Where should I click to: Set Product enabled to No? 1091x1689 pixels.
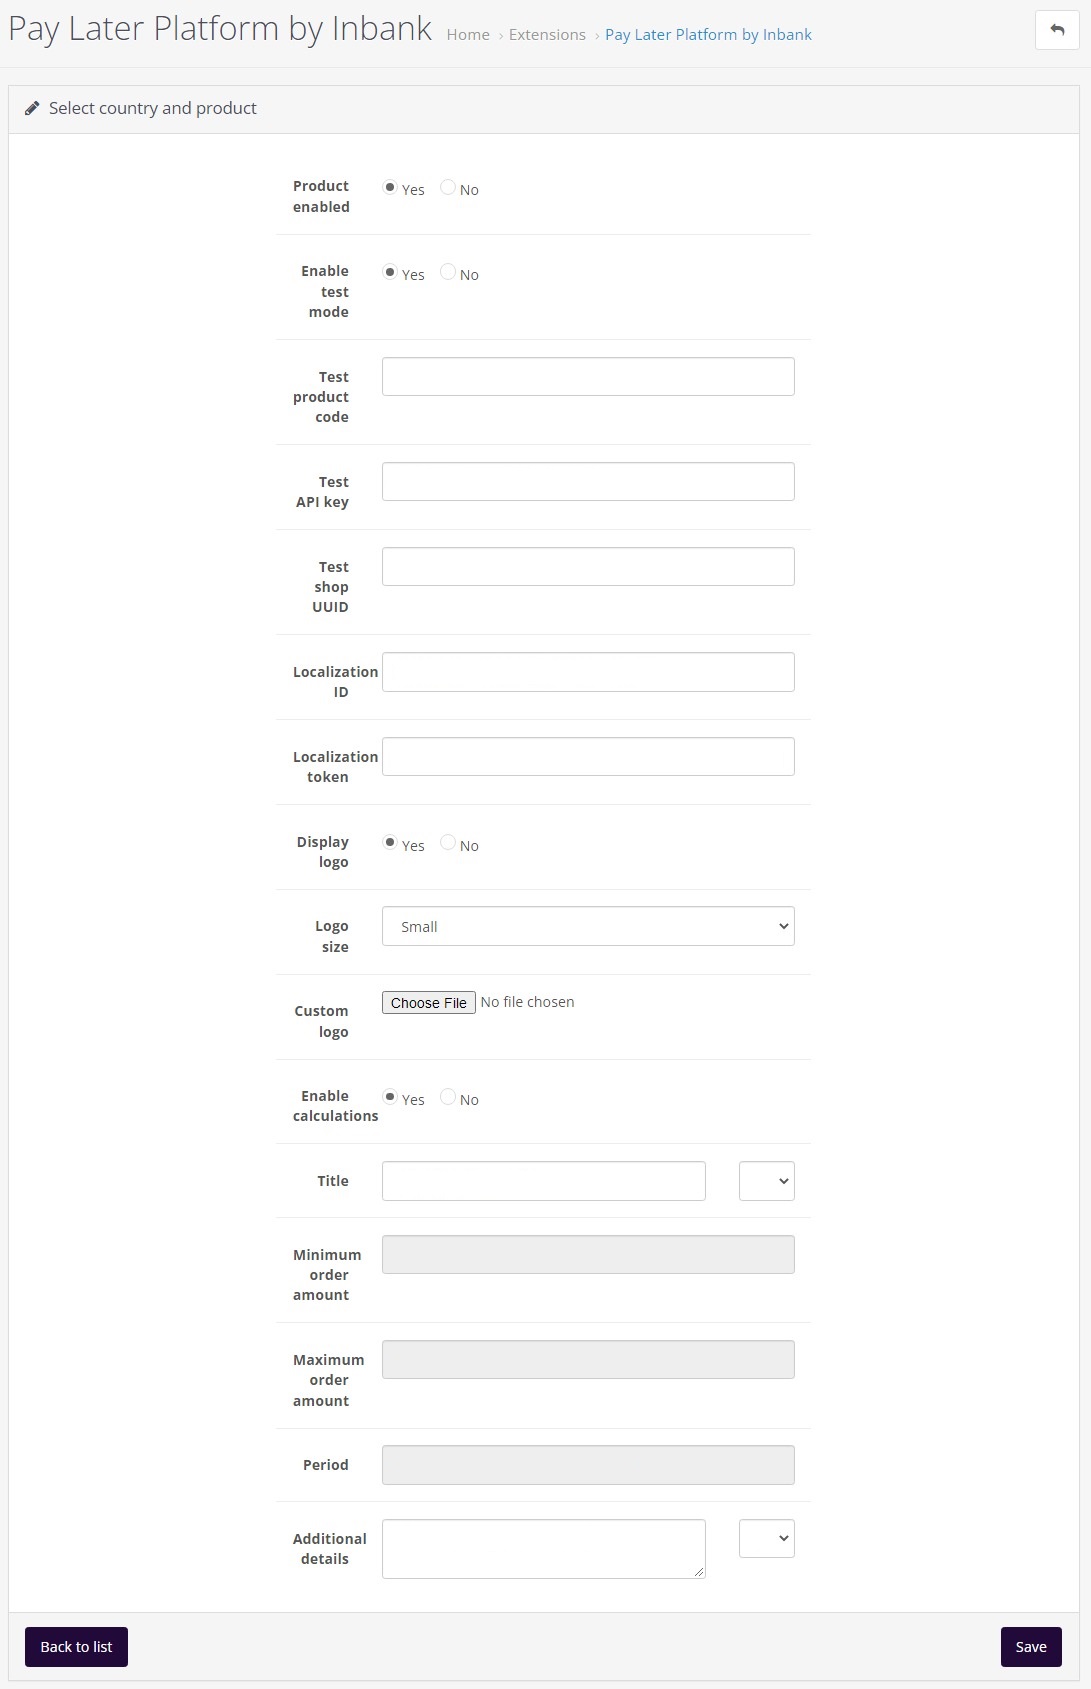(448, 188)
